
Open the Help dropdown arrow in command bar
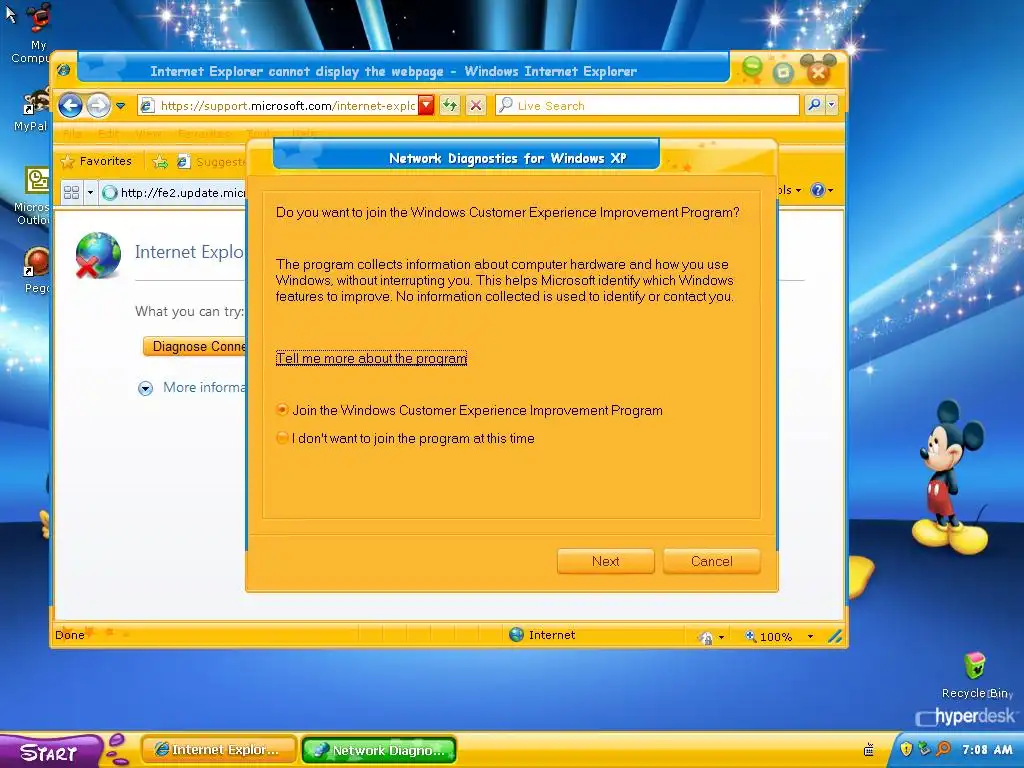pyautogui.click(x=831, y=191)
